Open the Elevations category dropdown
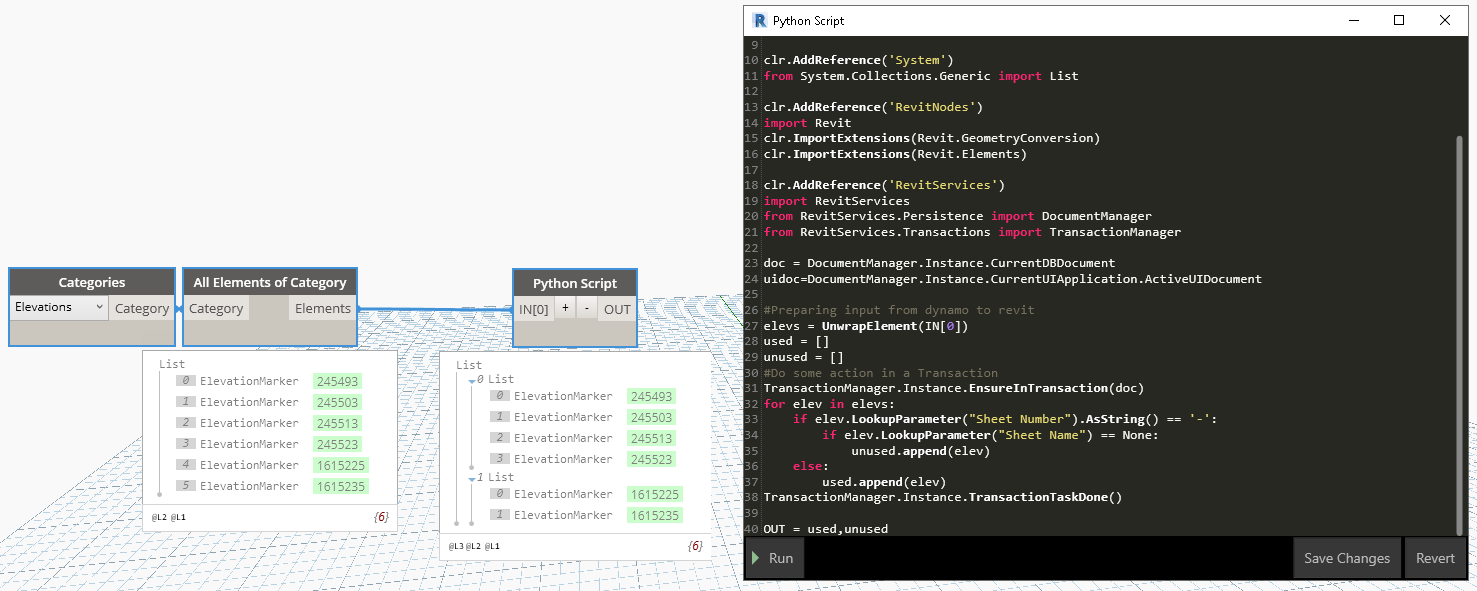The height and width of the screenshot is (591, 1477). click(x=58, y=308)
